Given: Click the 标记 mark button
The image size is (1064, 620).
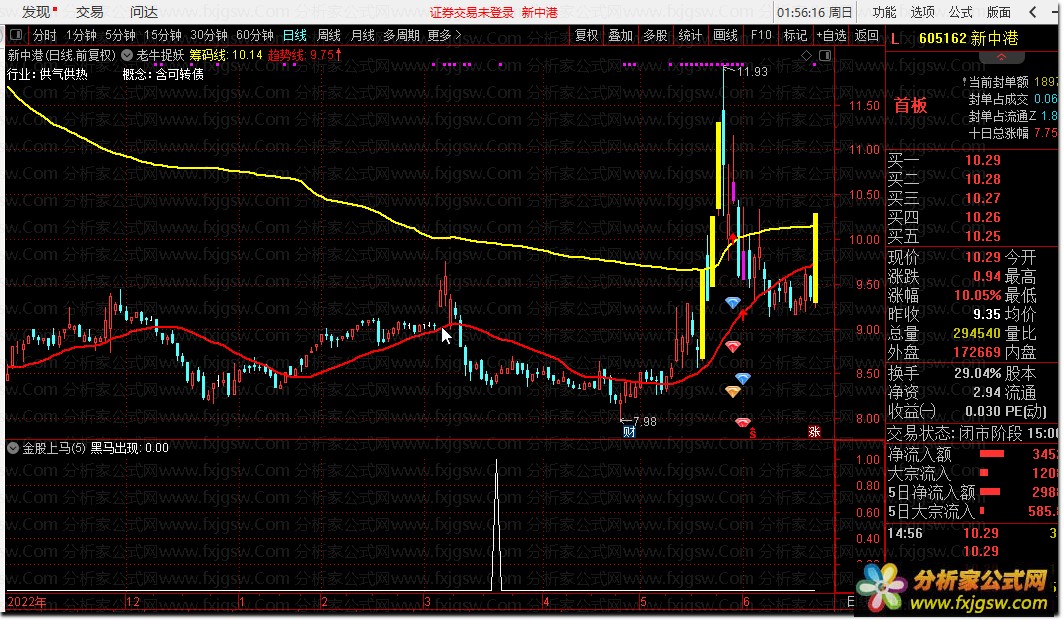Looking at the screenshot, I should tap(795, 35).
